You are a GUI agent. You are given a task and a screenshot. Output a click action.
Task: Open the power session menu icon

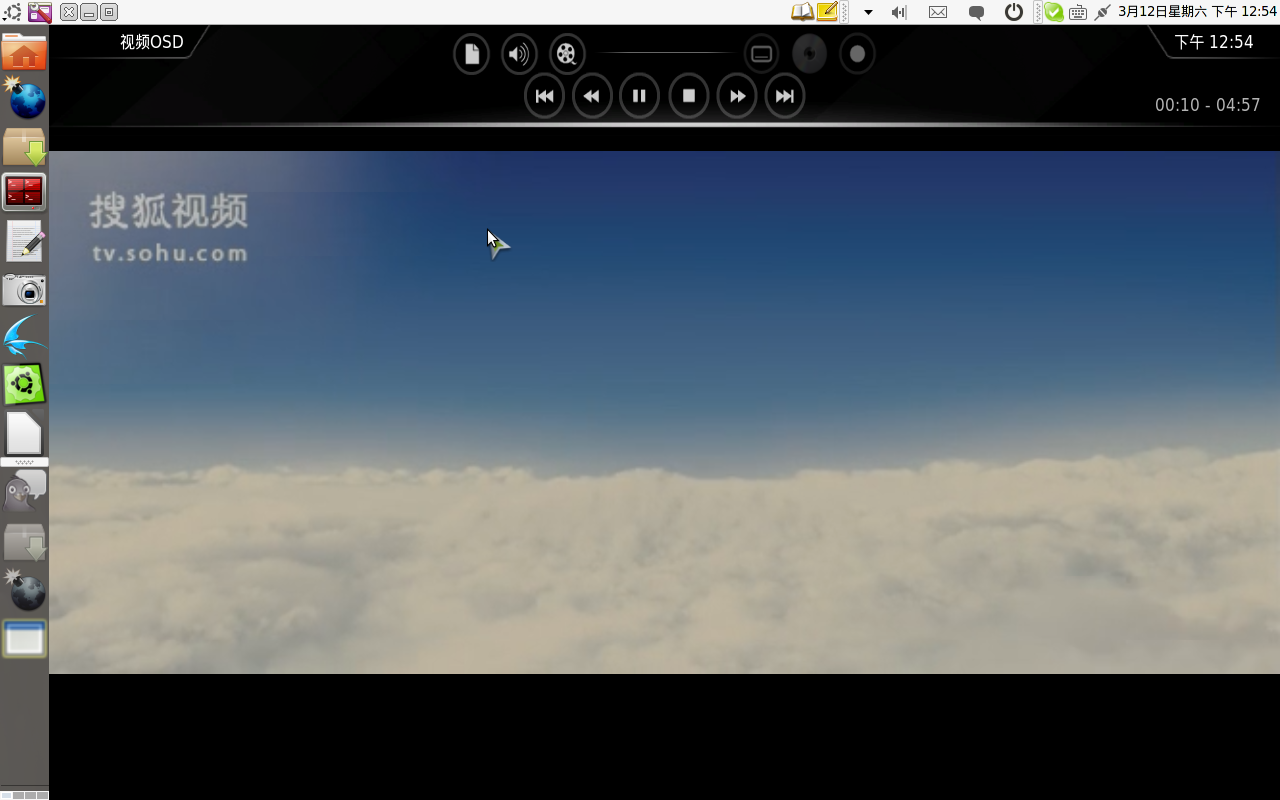tap(1014, 12)
